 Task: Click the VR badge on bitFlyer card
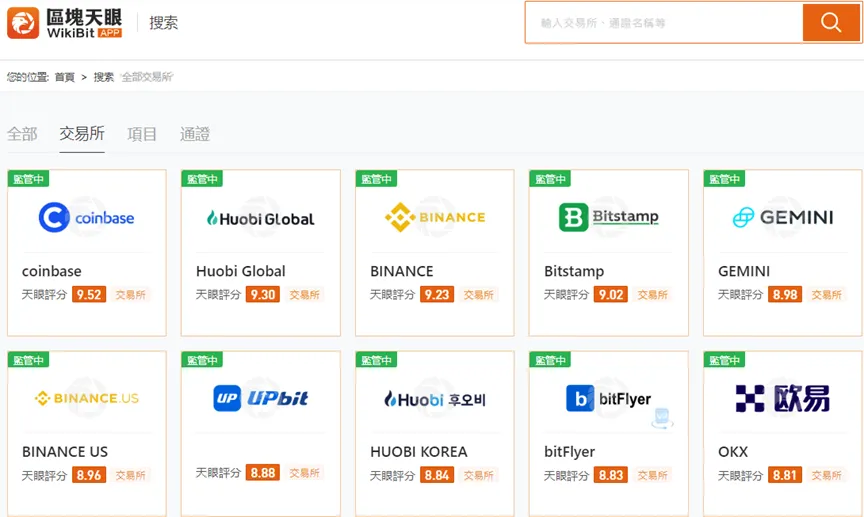pyautogui.click(x=662, y=418)
